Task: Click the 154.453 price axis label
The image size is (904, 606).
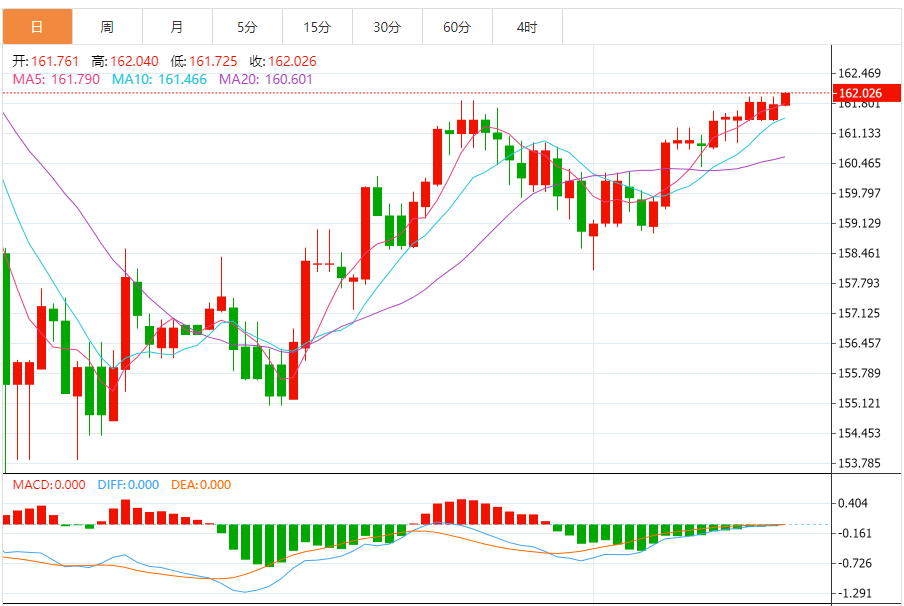Action: pyautogui.click(x=859, y=433)
